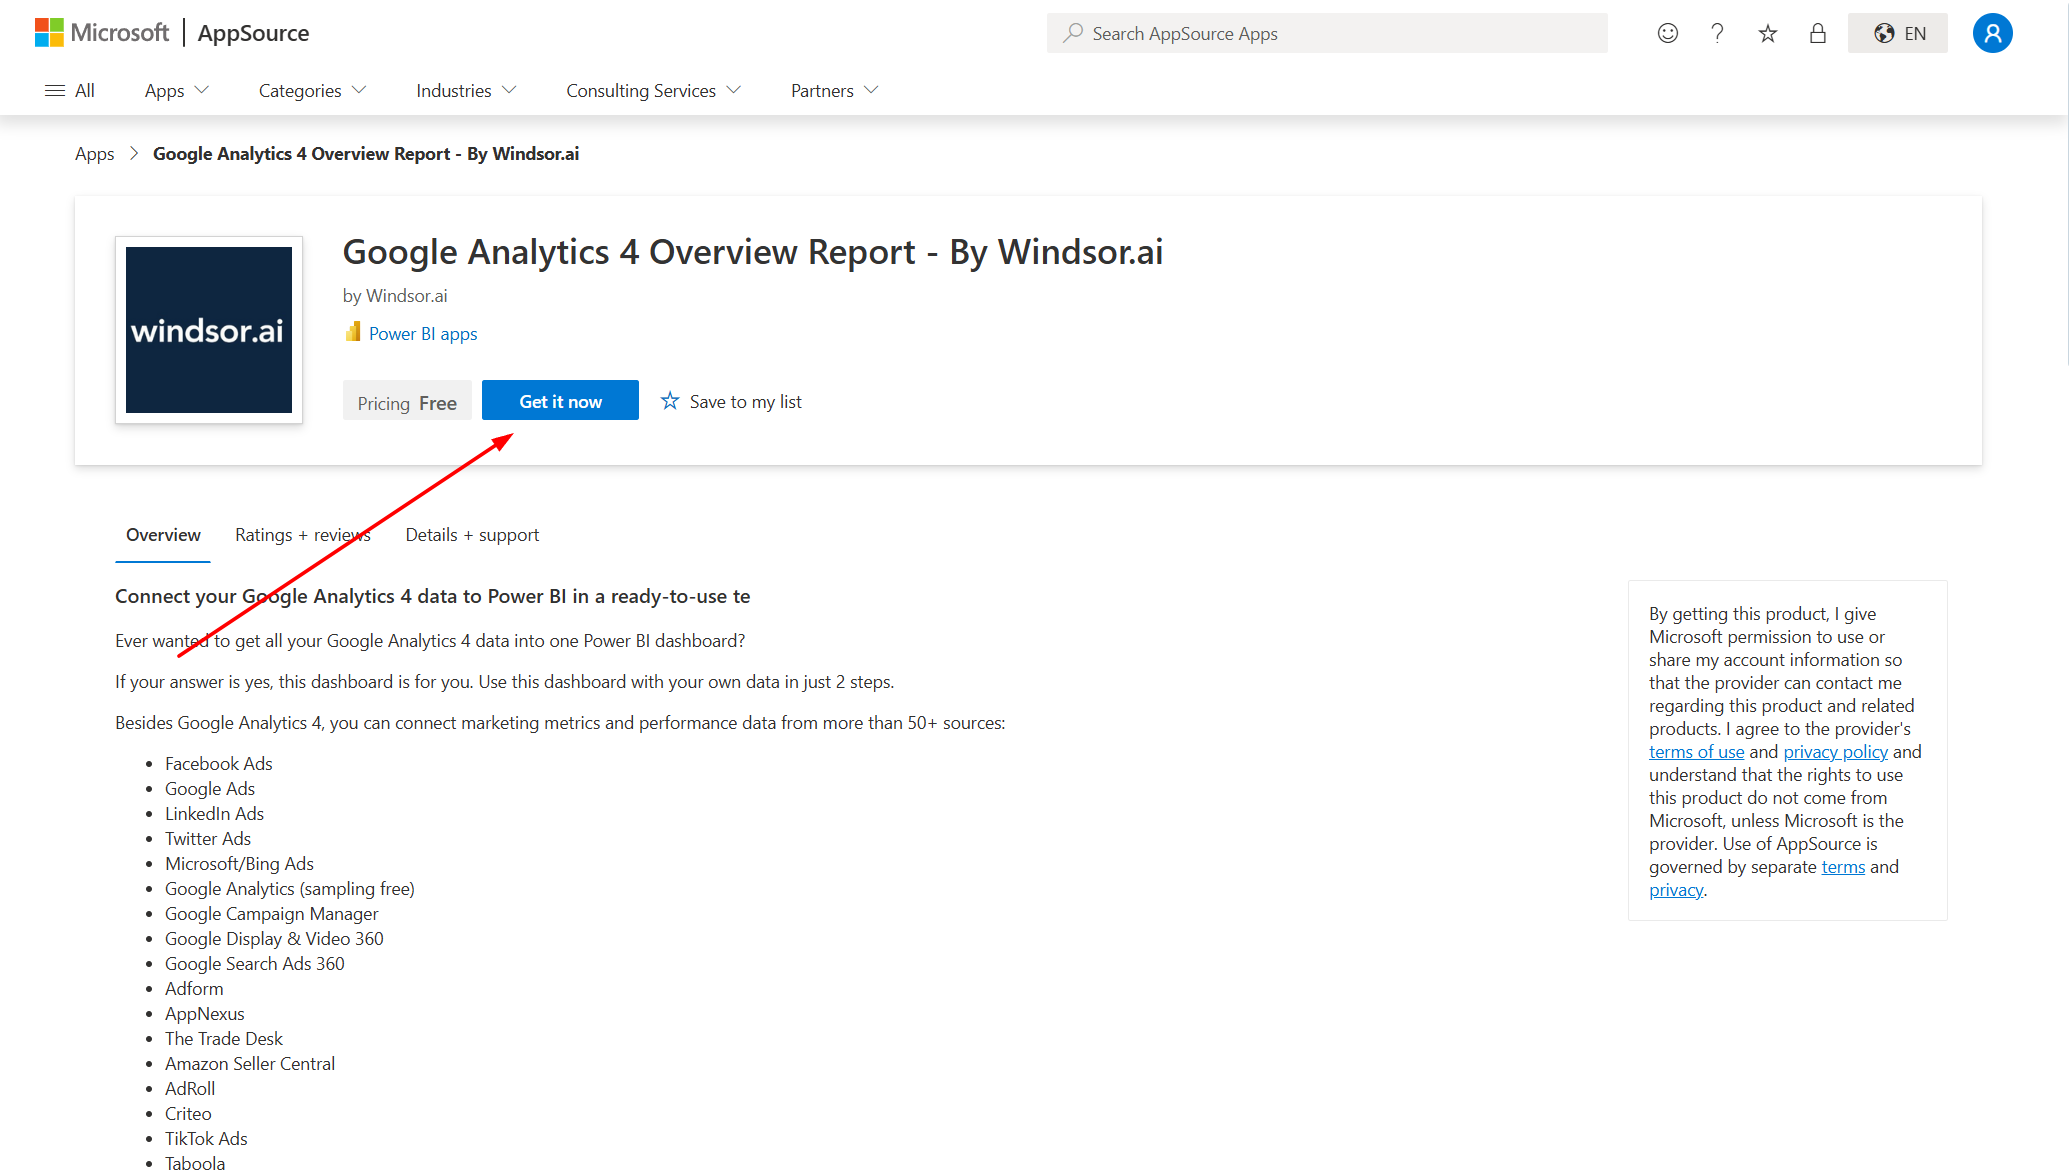This screenshot has height=1176, width=2069.
Task: Click the 'The Trade Desk' list item
Action: pyautogui.click(x=224, y=1039)
